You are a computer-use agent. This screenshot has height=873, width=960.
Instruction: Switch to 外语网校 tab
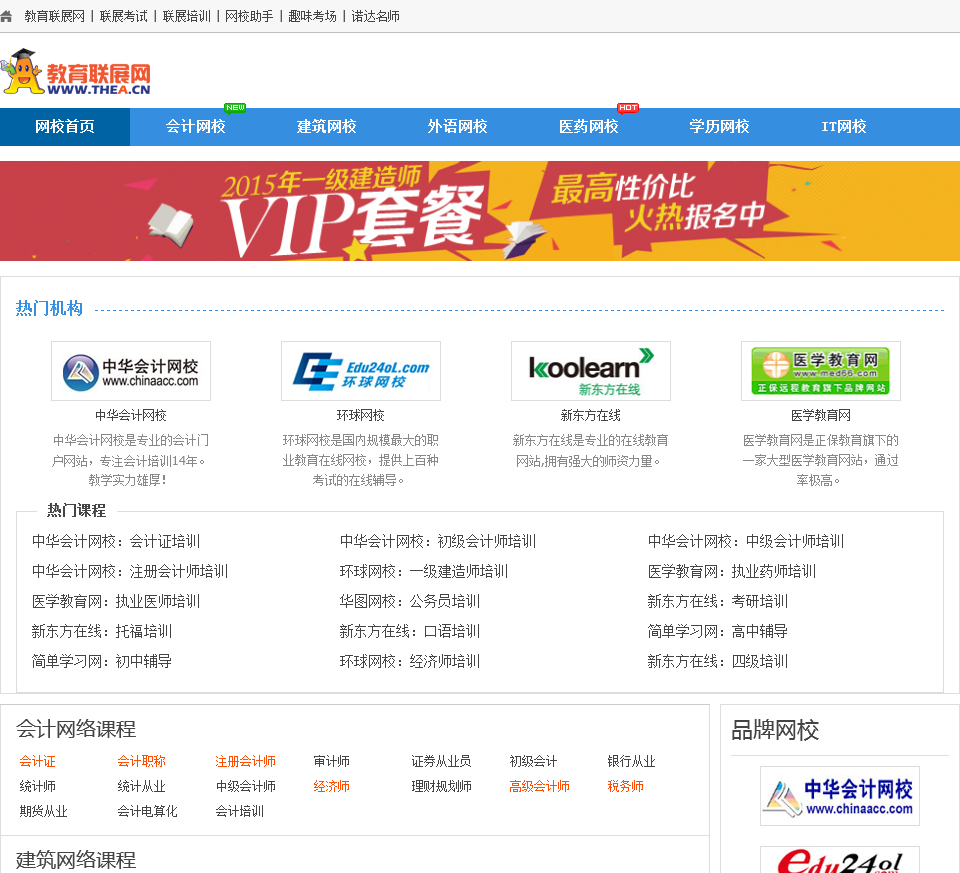(458, 127)
